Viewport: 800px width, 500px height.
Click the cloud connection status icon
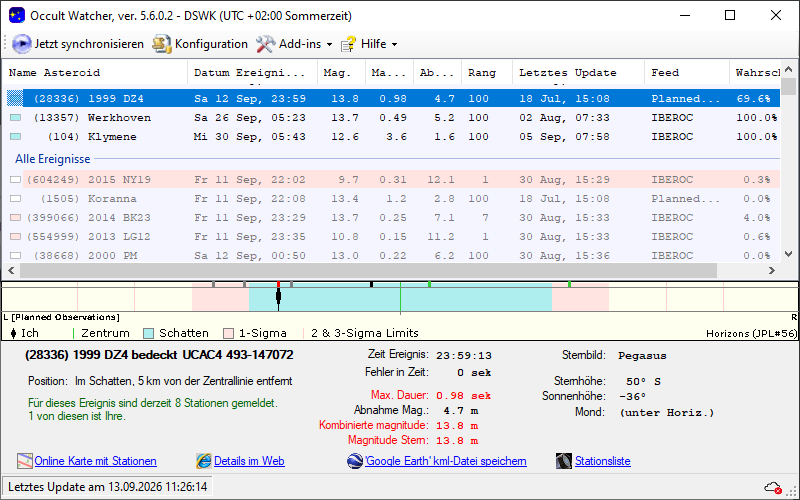773,487
